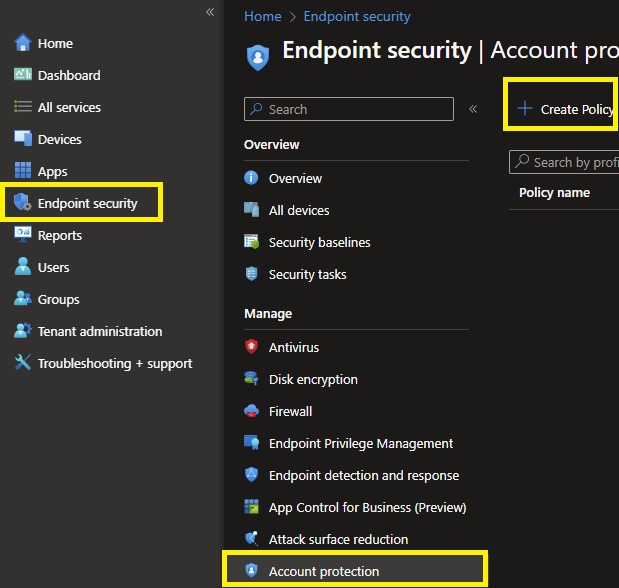Image resolution: width=619 pixels, height=588 pixels.
Task: Click the Firewall icon under Manage
Action: [251, 411]
